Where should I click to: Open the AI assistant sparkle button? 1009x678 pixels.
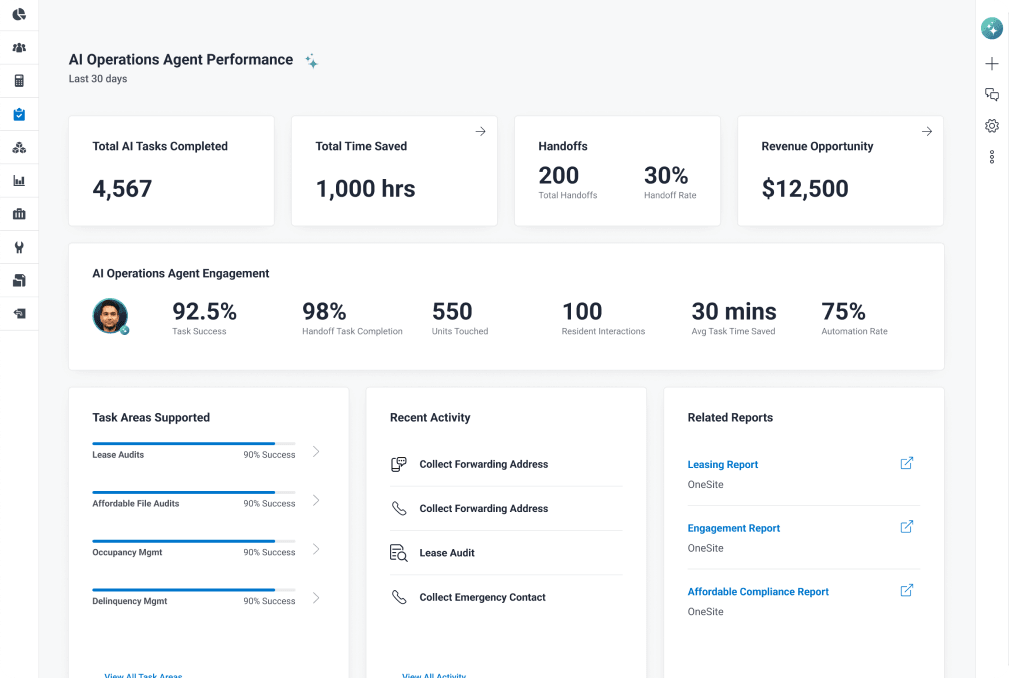point(992,28)
